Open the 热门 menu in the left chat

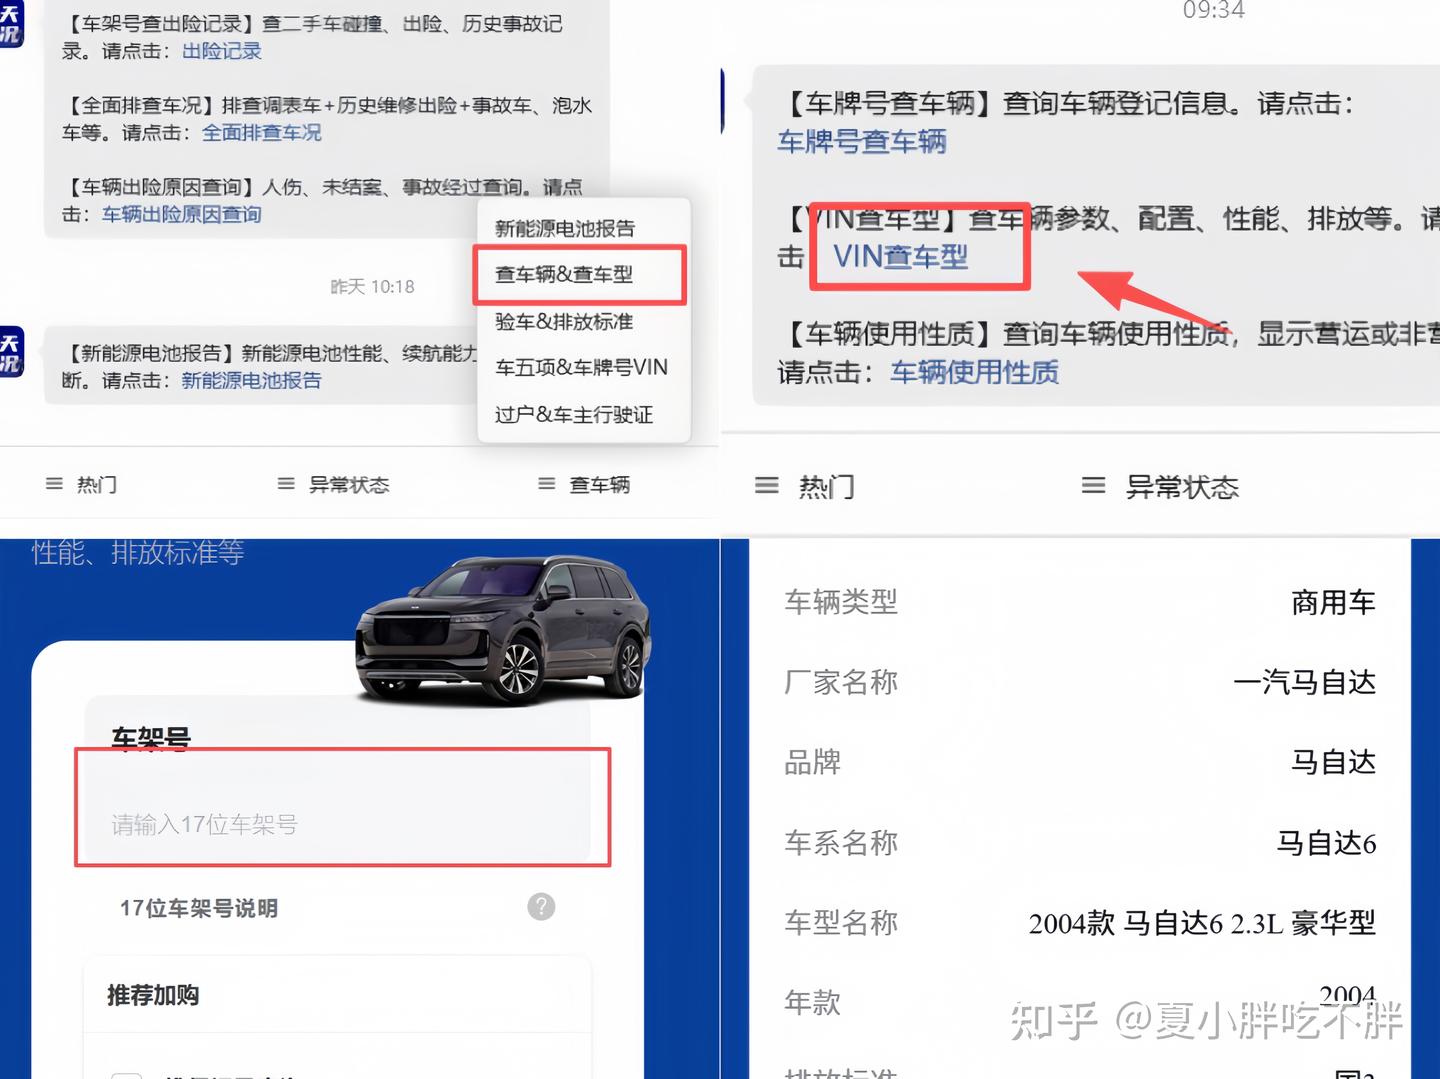tap(82, 484)
